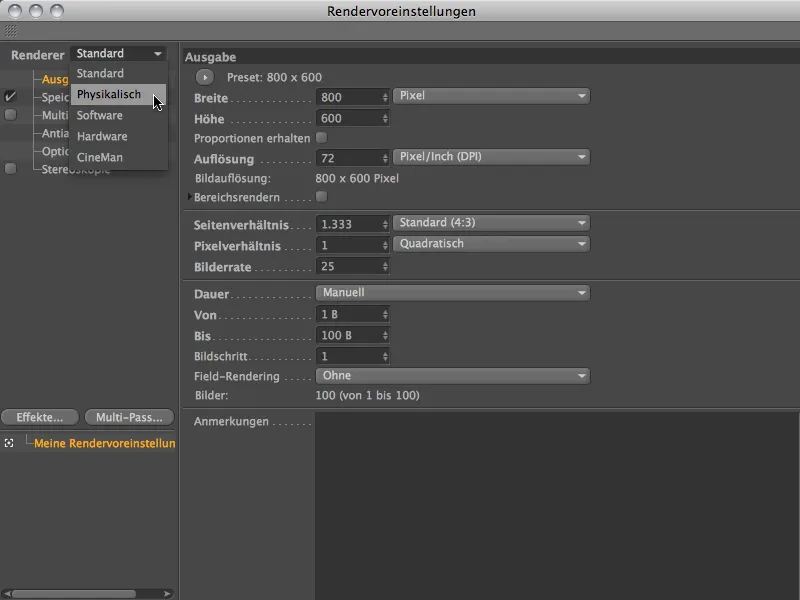This screenshot has height=600, width=800.
Task: Click the Bilderrate value field
Action: coord(348,266)
